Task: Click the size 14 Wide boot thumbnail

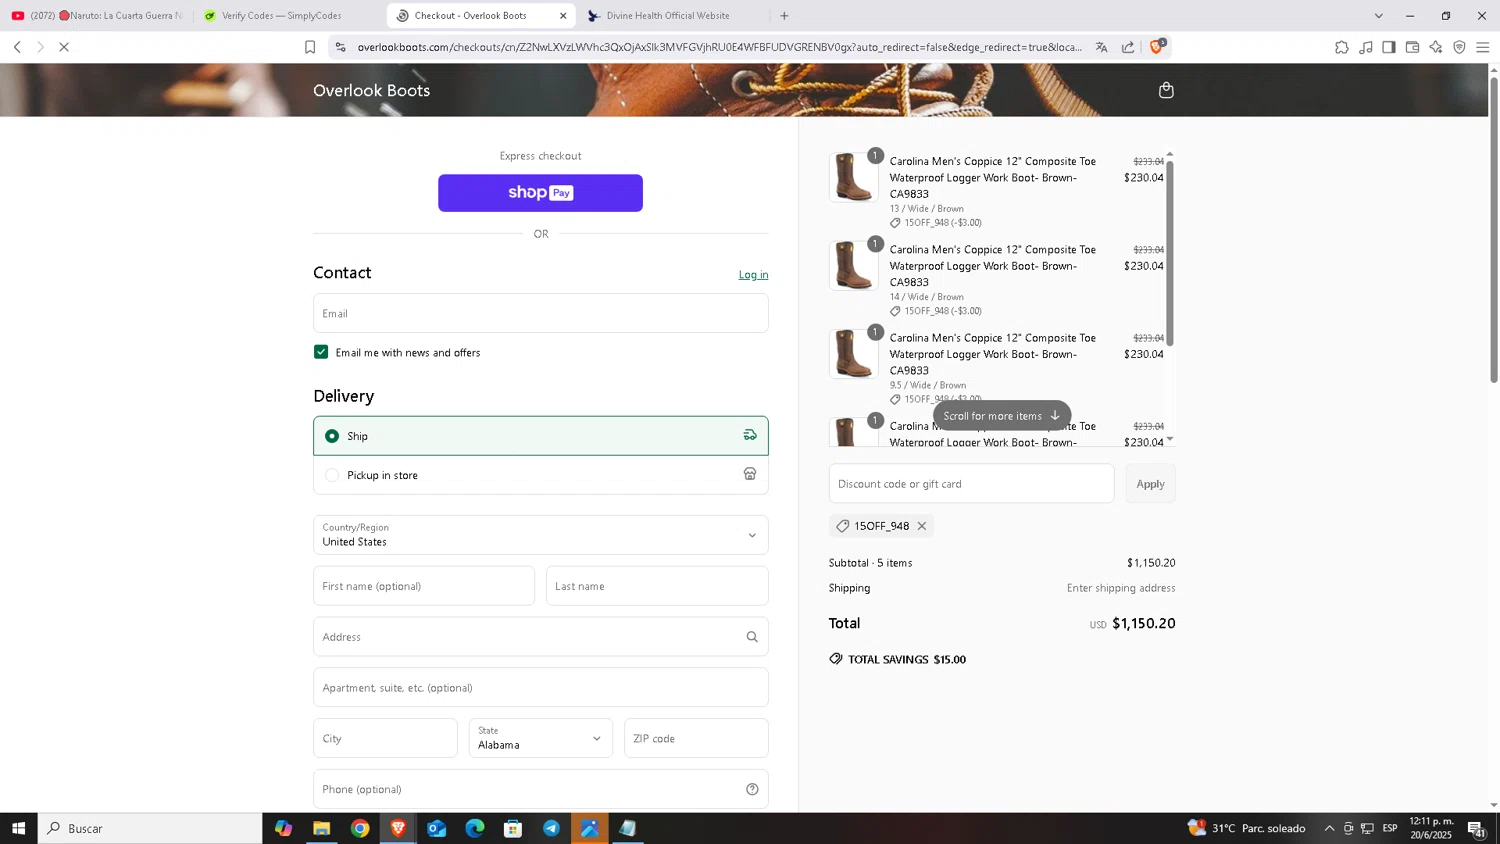Action: (853, 266)
